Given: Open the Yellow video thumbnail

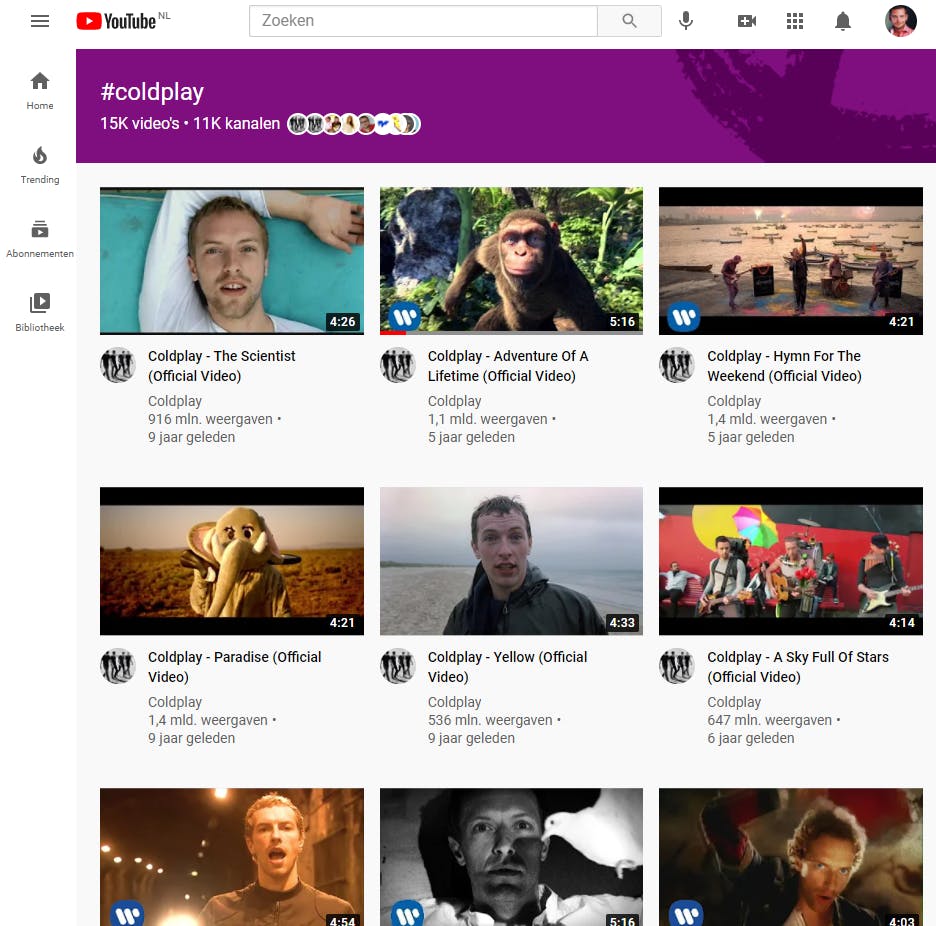Looking at the screenshot, I should click(x=512, y=561).
